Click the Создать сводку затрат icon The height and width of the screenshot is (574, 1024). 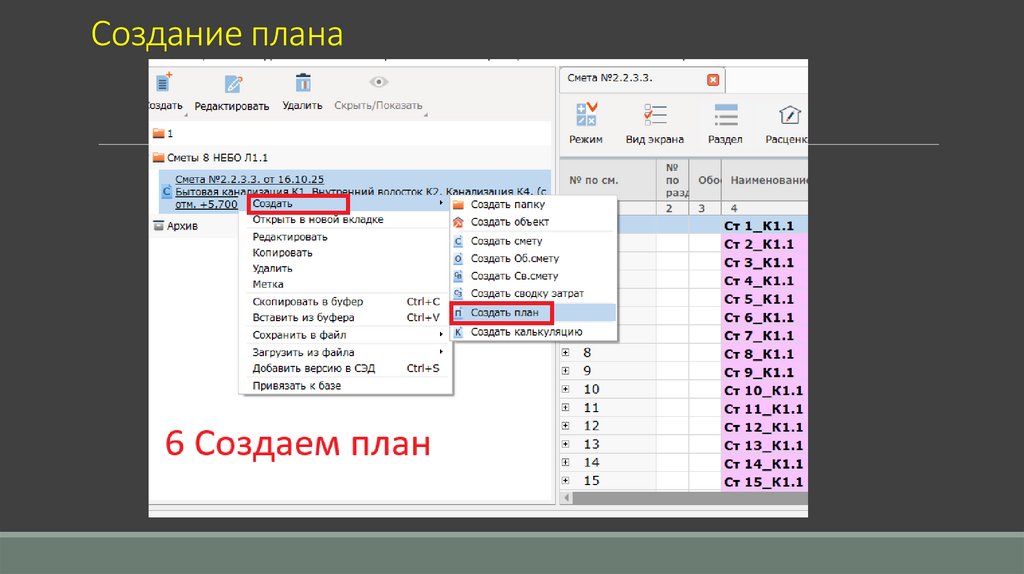pyautogui.click(x=458, y=294)
